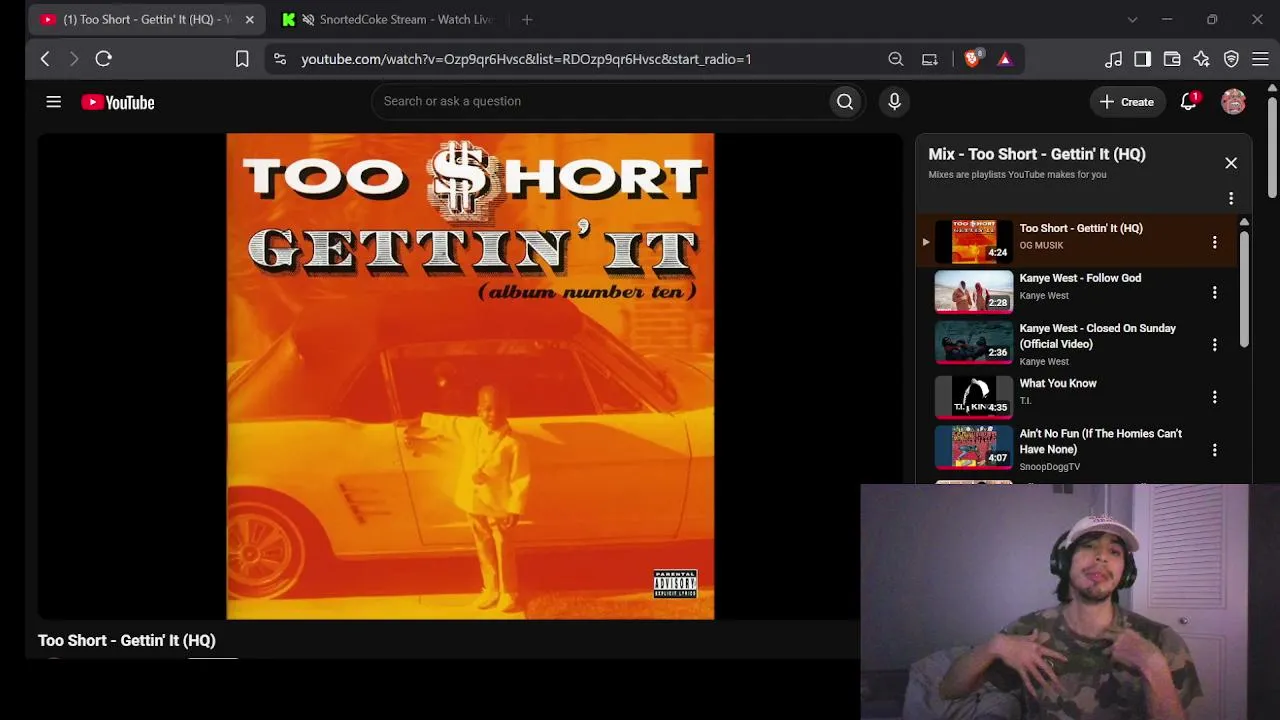
Task: Click the YouTube search magnifier button
Action: pos(845,101)
